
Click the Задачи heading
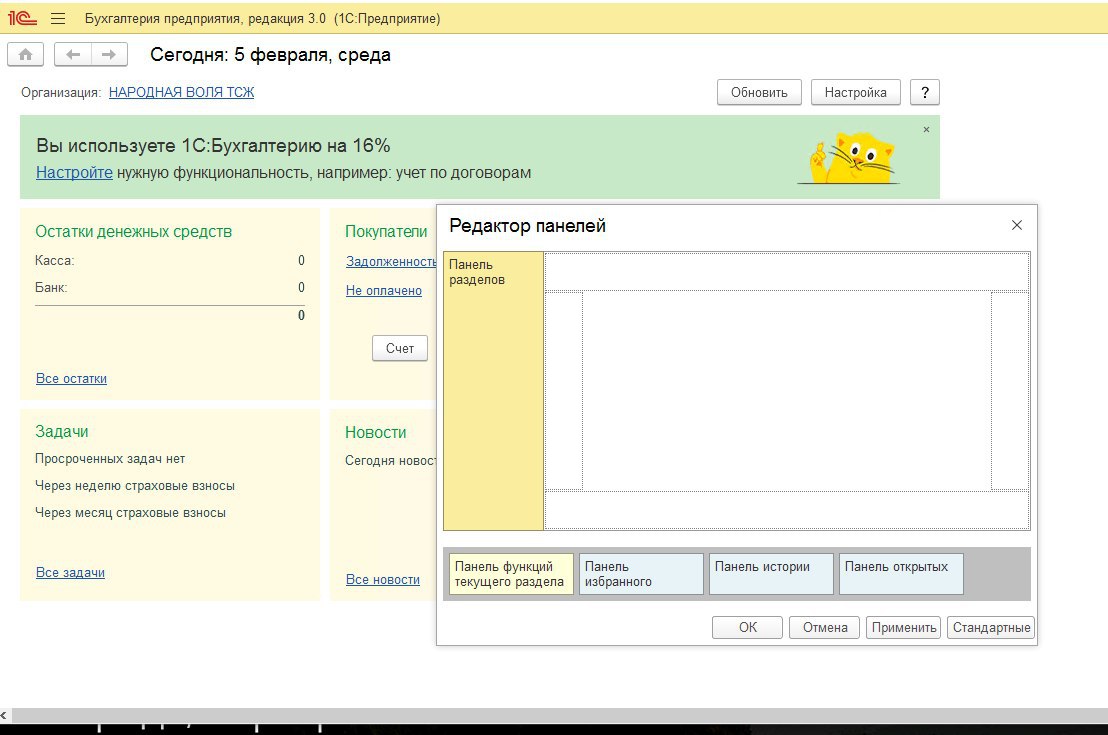(62, 431)
